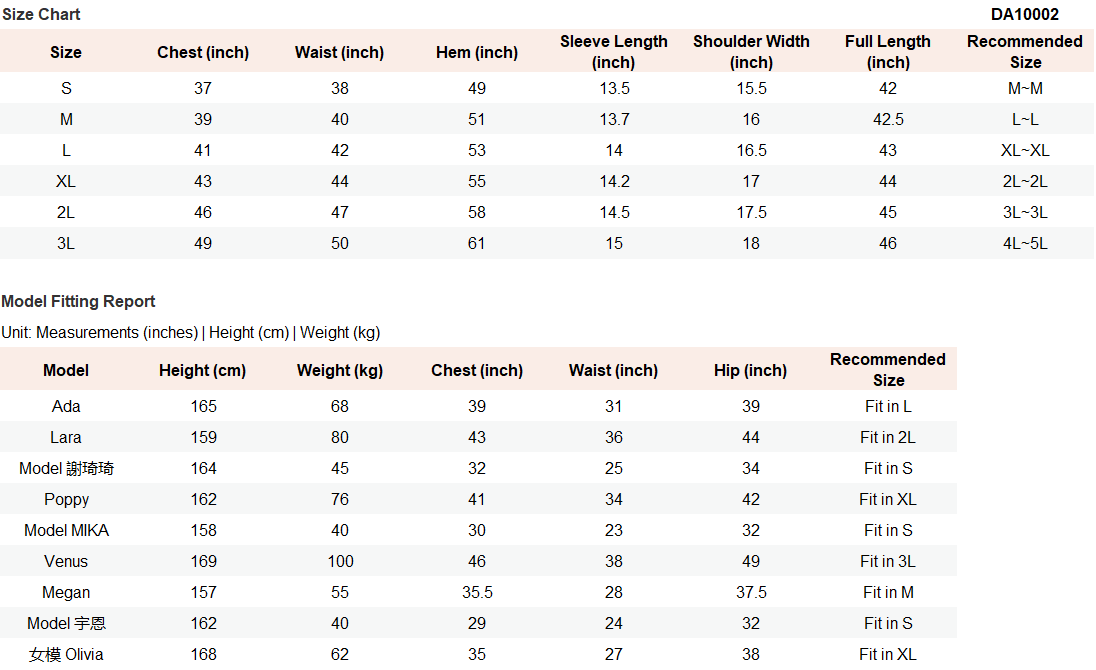Image resolution: width=1096 pixels, height=670 pixels.
Task: Select Megan's chest value 35.5
Action: [x=477, y=593]
